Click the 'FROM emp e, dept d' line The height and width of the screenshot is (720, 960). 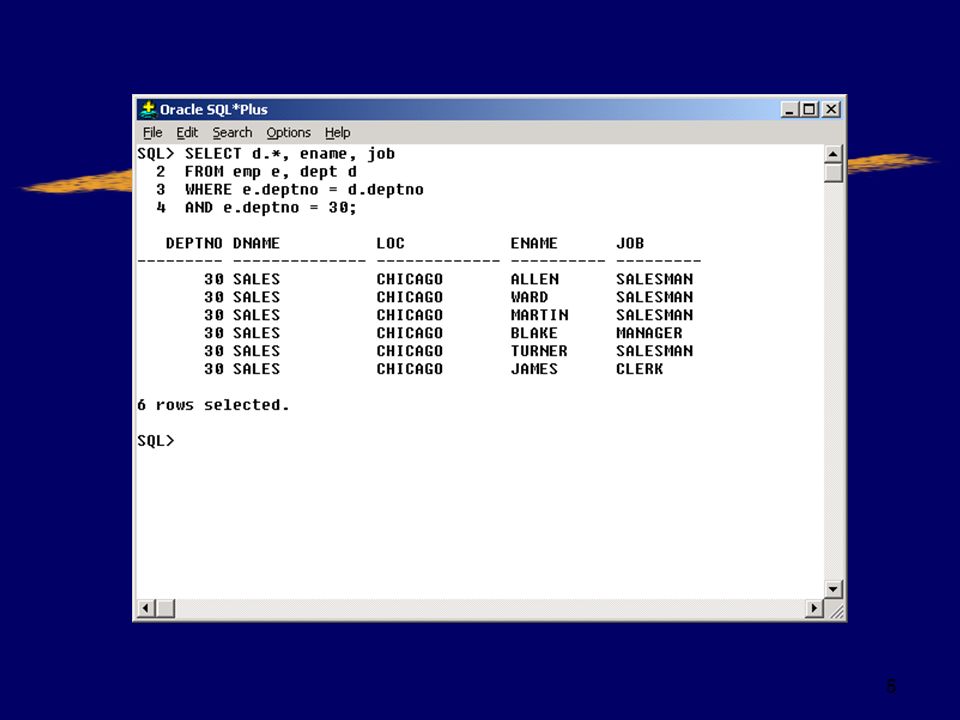point(271,171)
